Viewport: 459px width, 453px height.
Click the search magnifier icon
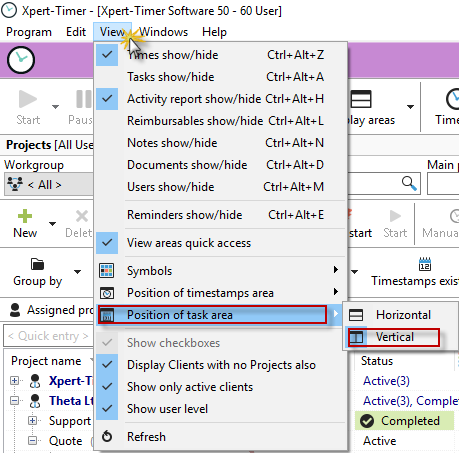tap(409, 183)
